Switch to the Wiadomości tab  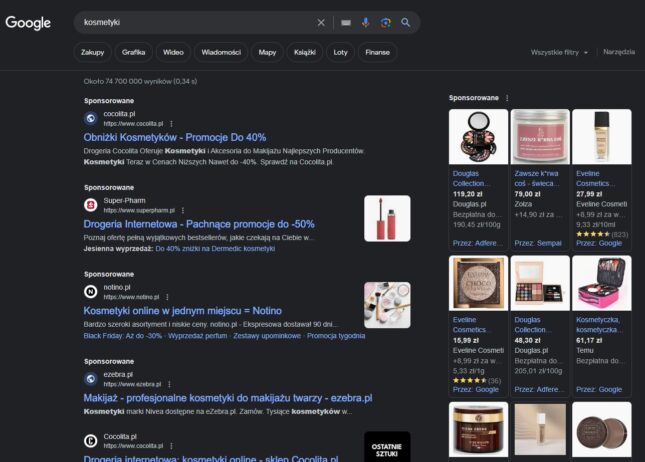tap(221, 52)
